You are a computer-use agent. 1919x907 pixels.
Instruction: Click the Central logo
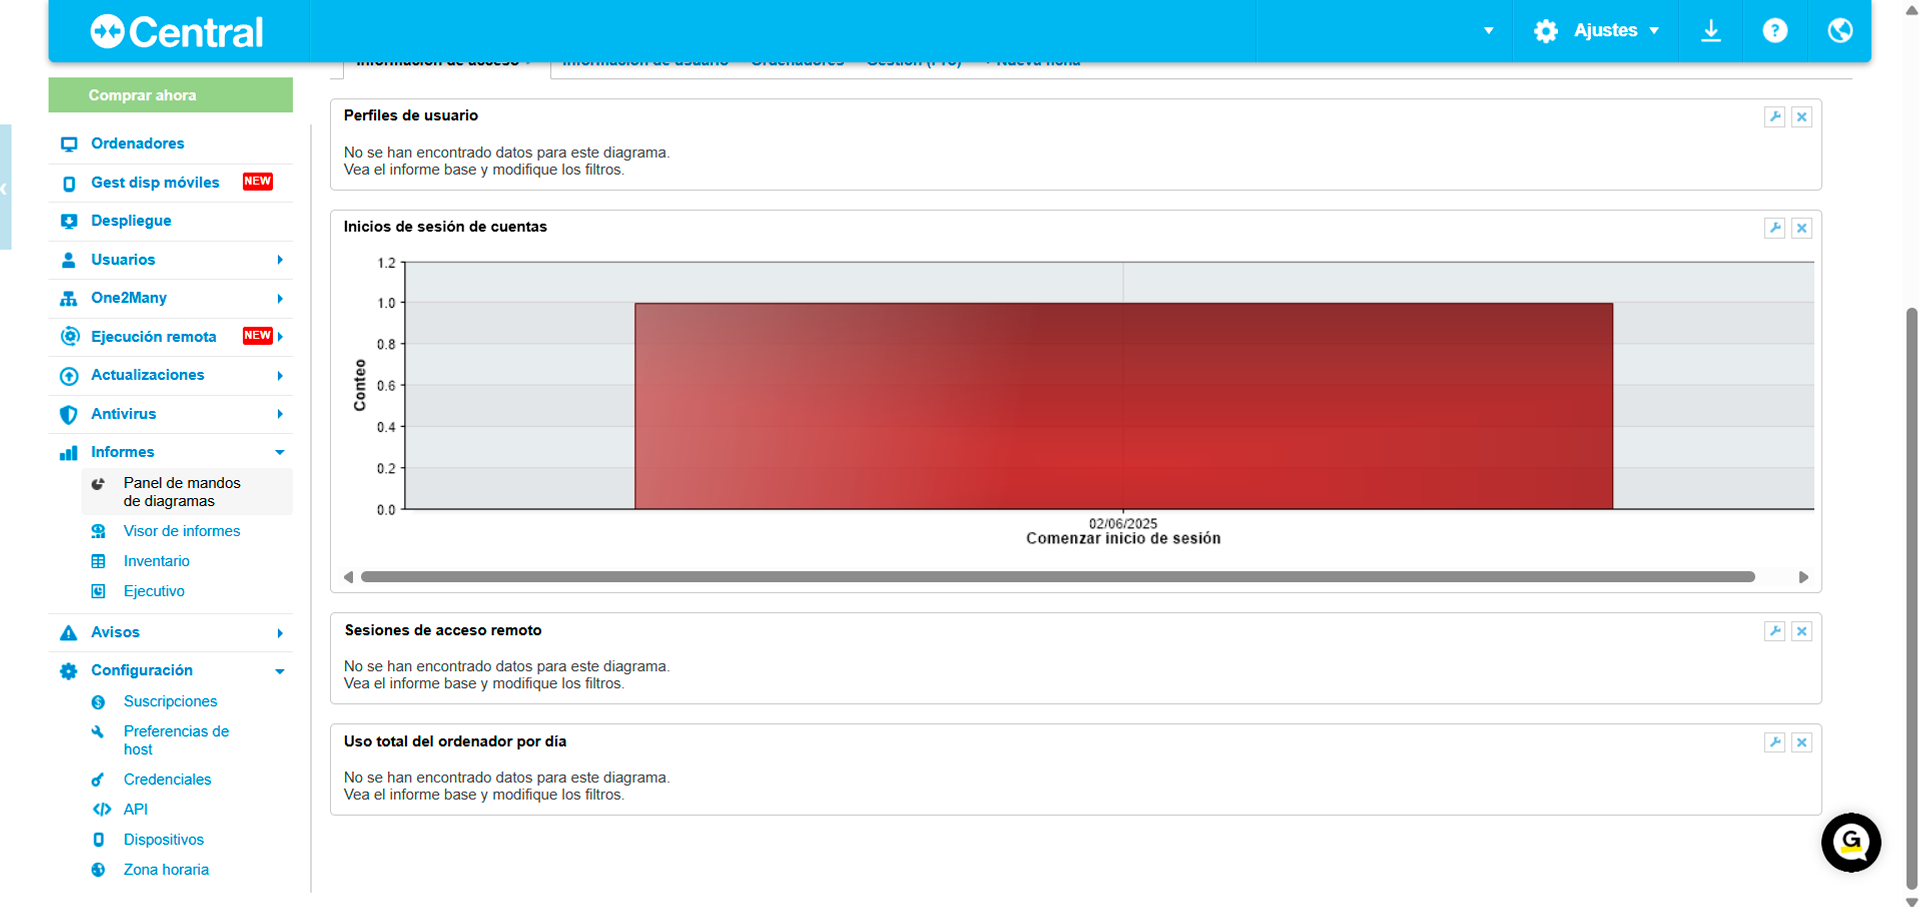coord(177,32)
